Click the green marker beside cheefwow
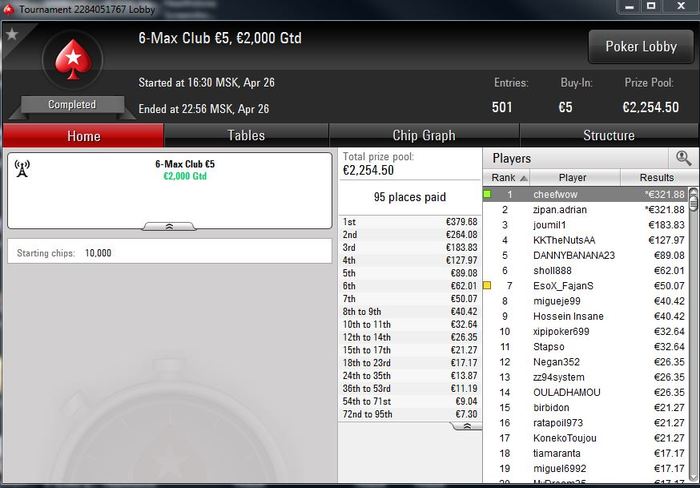The image size is (700, 488). tap(487, 194)
